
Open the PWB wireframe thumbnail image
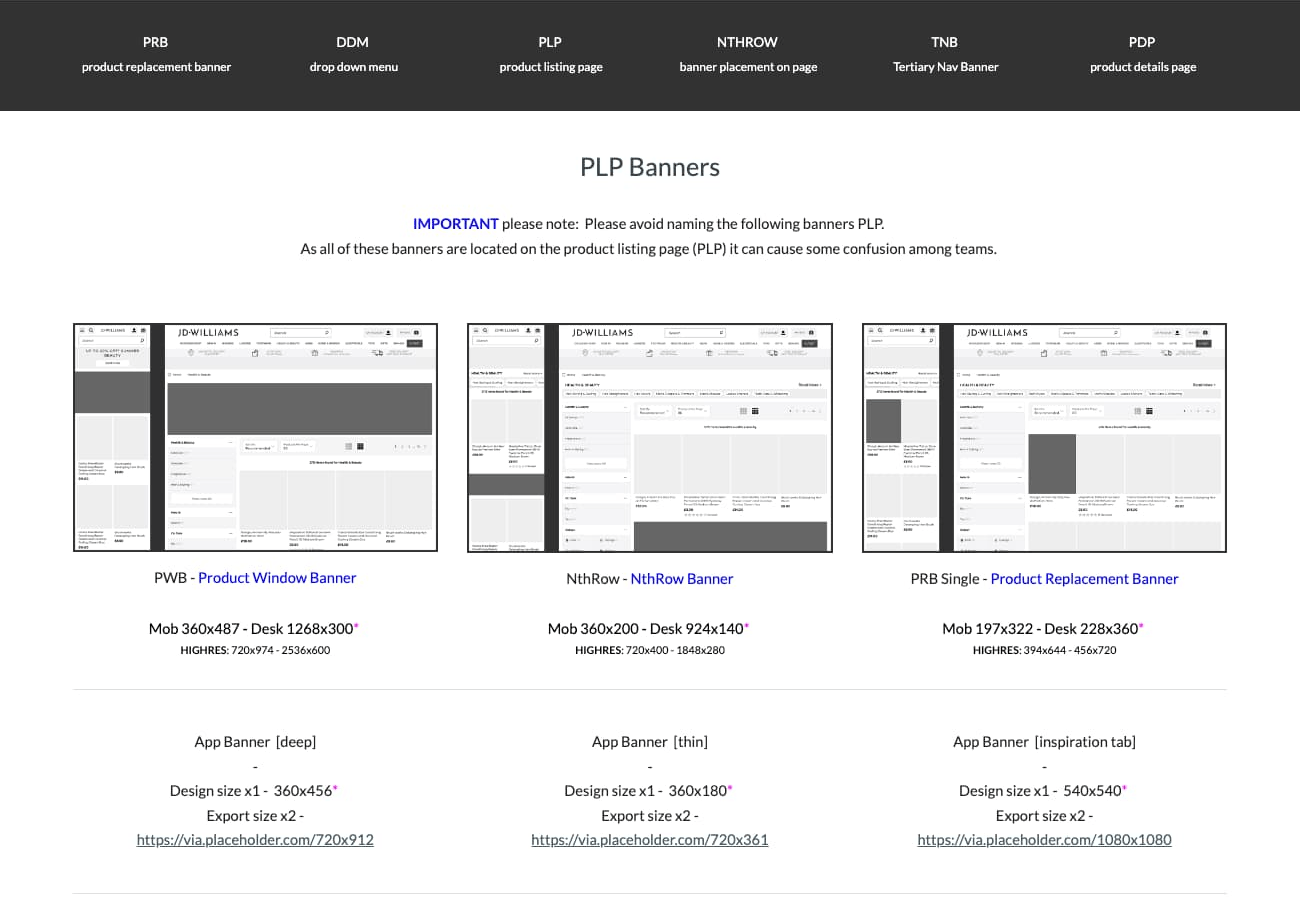255,437
